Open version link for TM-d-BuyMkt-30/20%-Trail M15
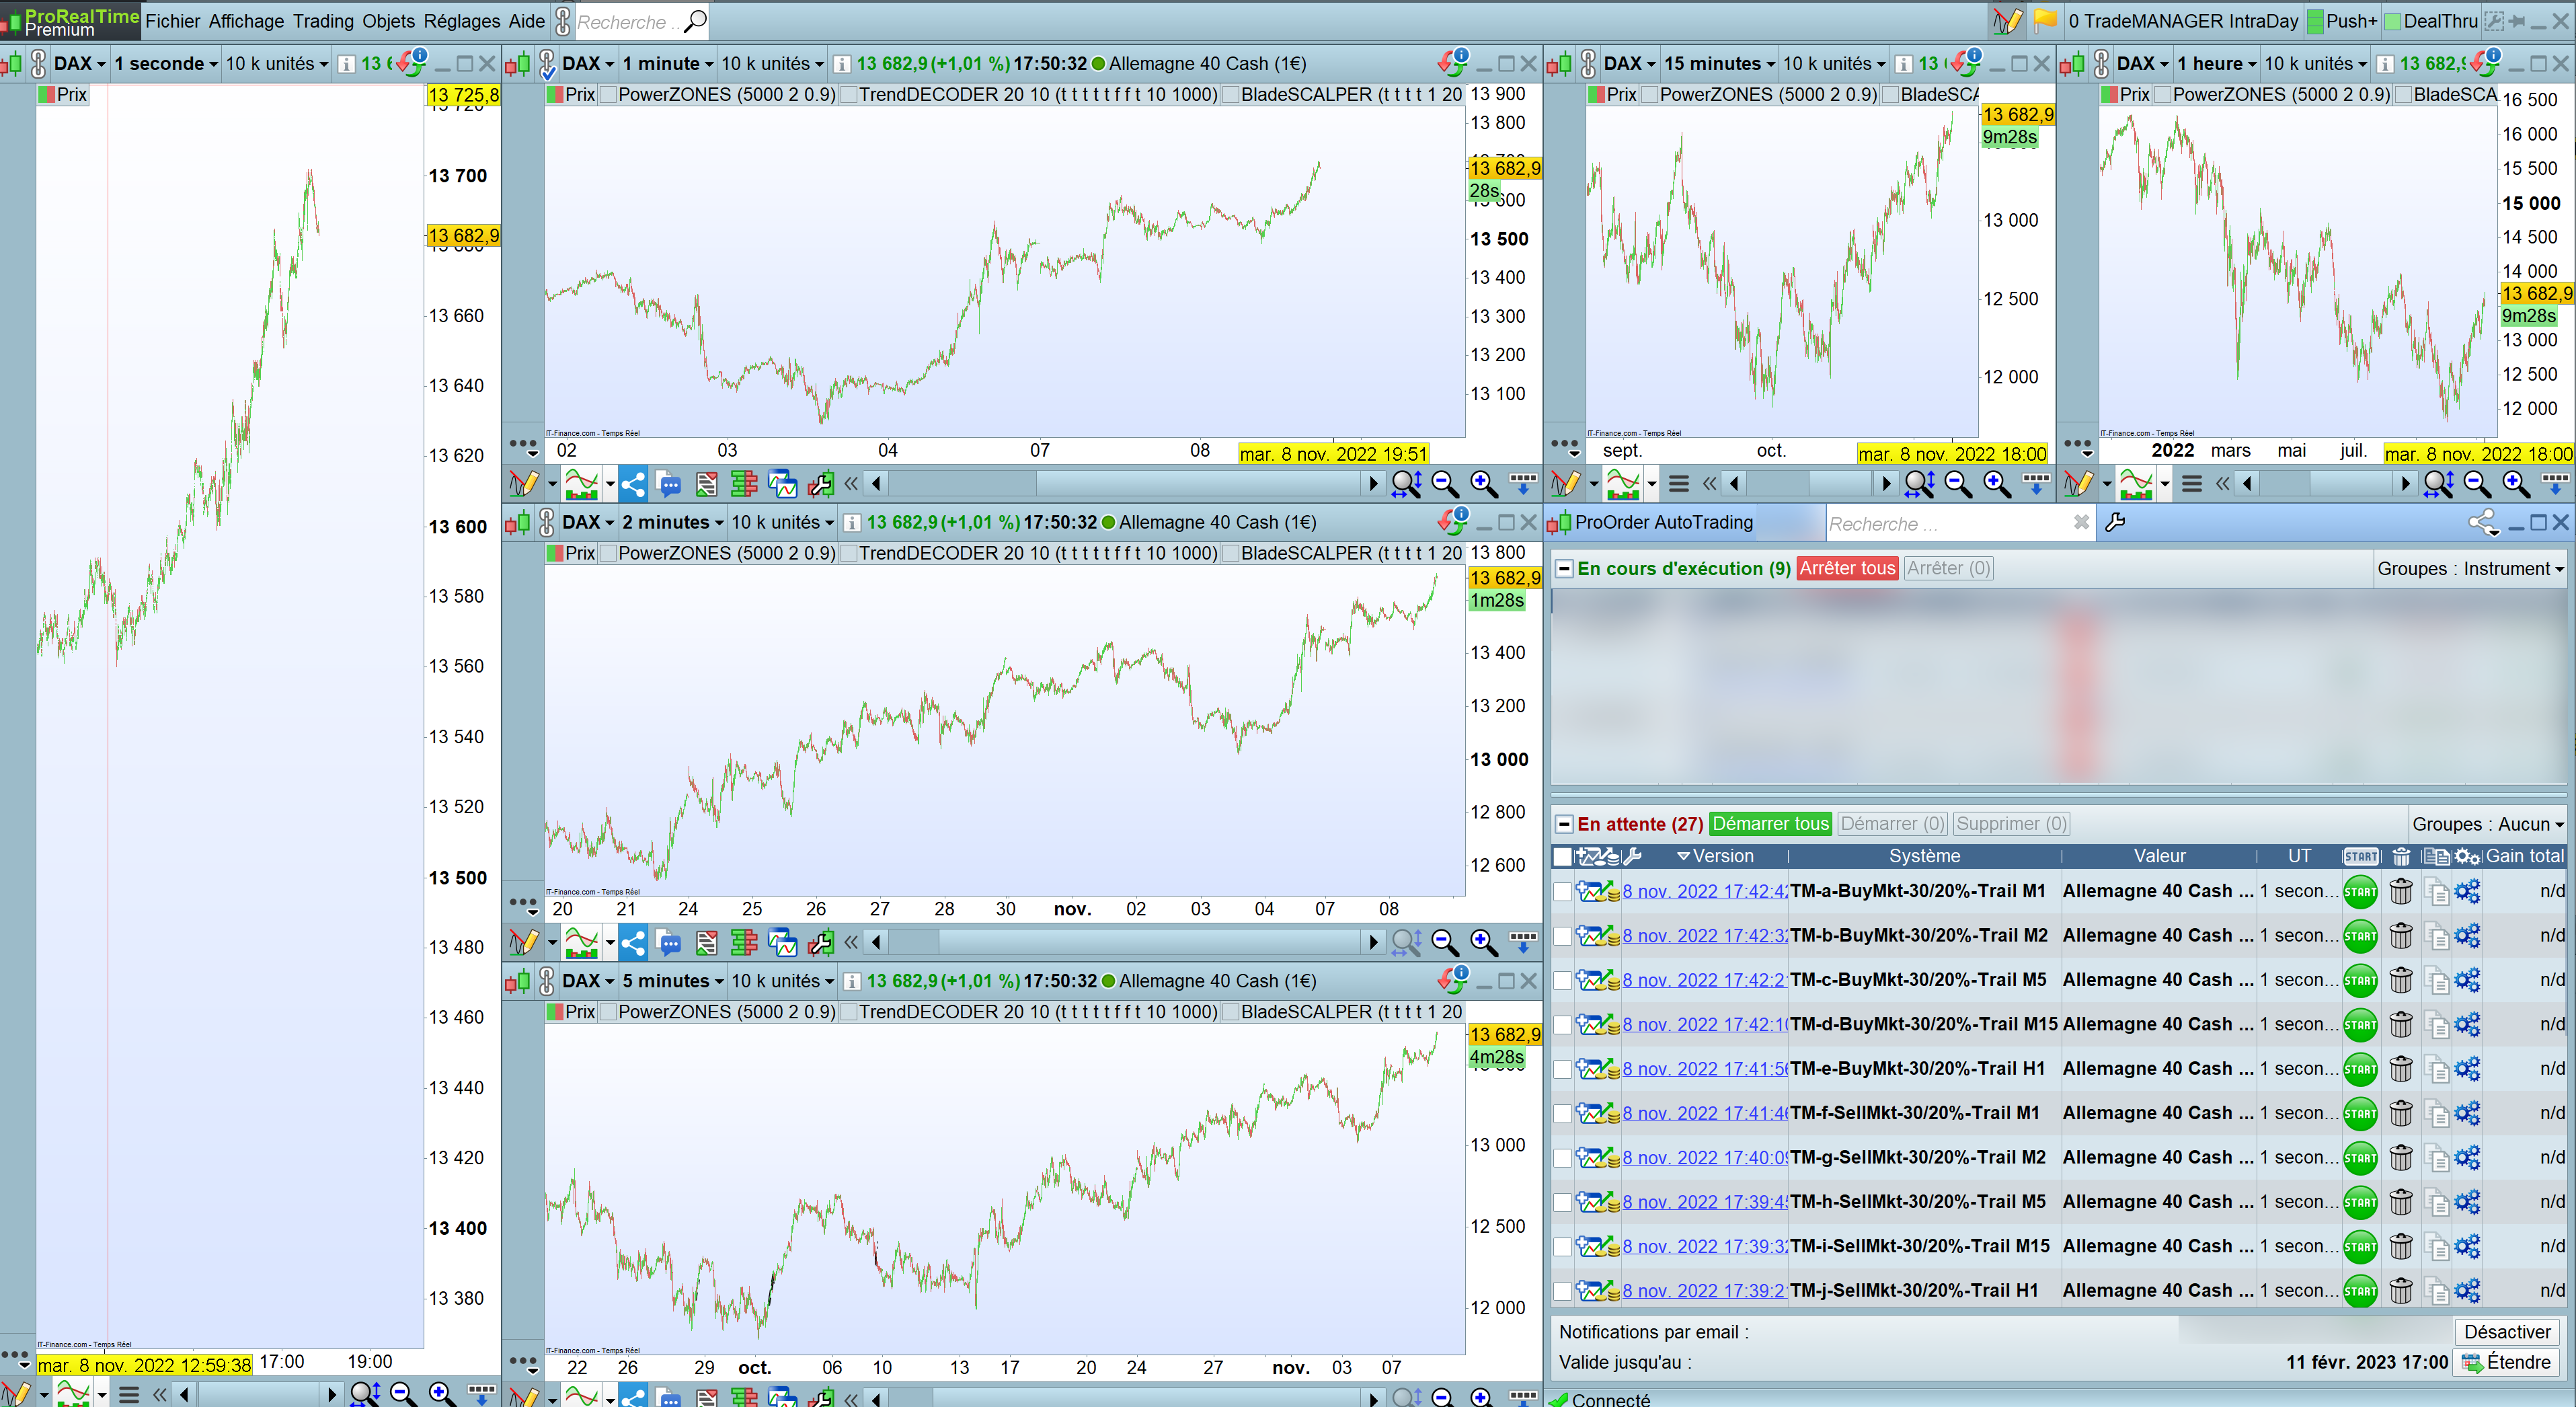 1705,1025
